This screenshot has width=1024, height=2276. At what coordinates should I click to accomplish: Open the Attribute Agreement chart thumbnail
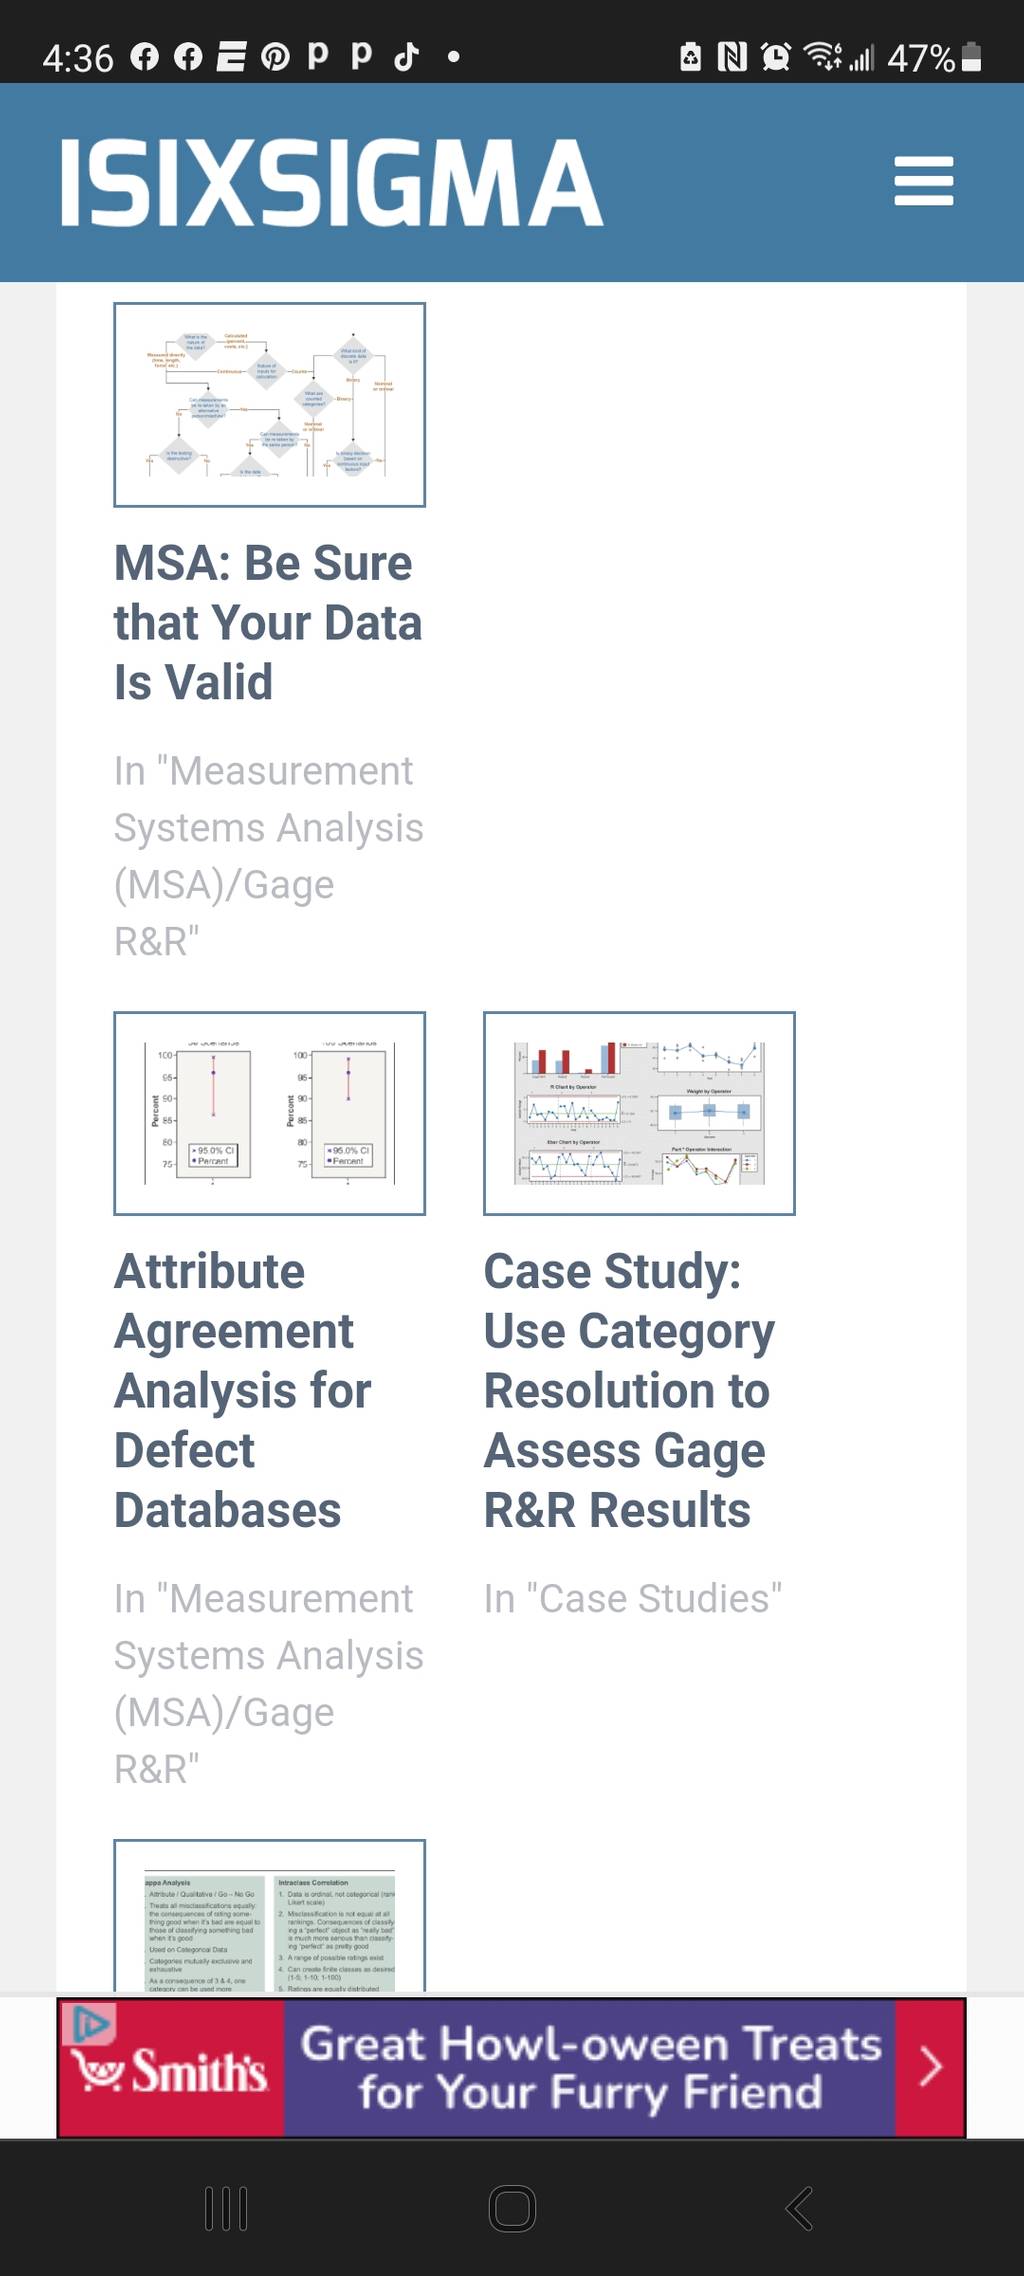tap(269, 1113)
